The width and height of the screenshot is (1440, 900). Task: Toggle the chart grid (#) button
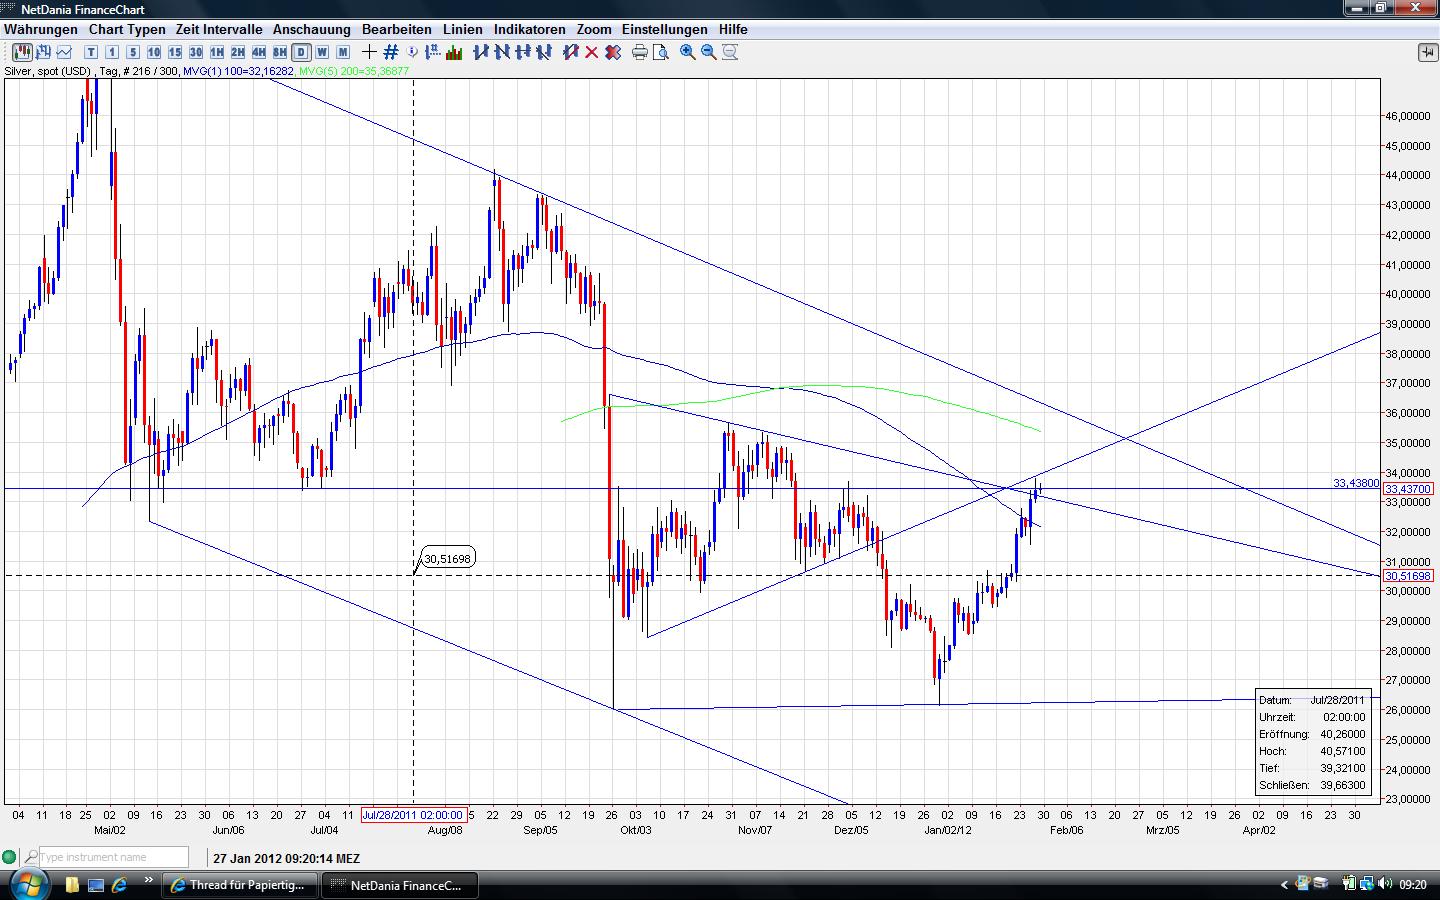pos(391,52)
